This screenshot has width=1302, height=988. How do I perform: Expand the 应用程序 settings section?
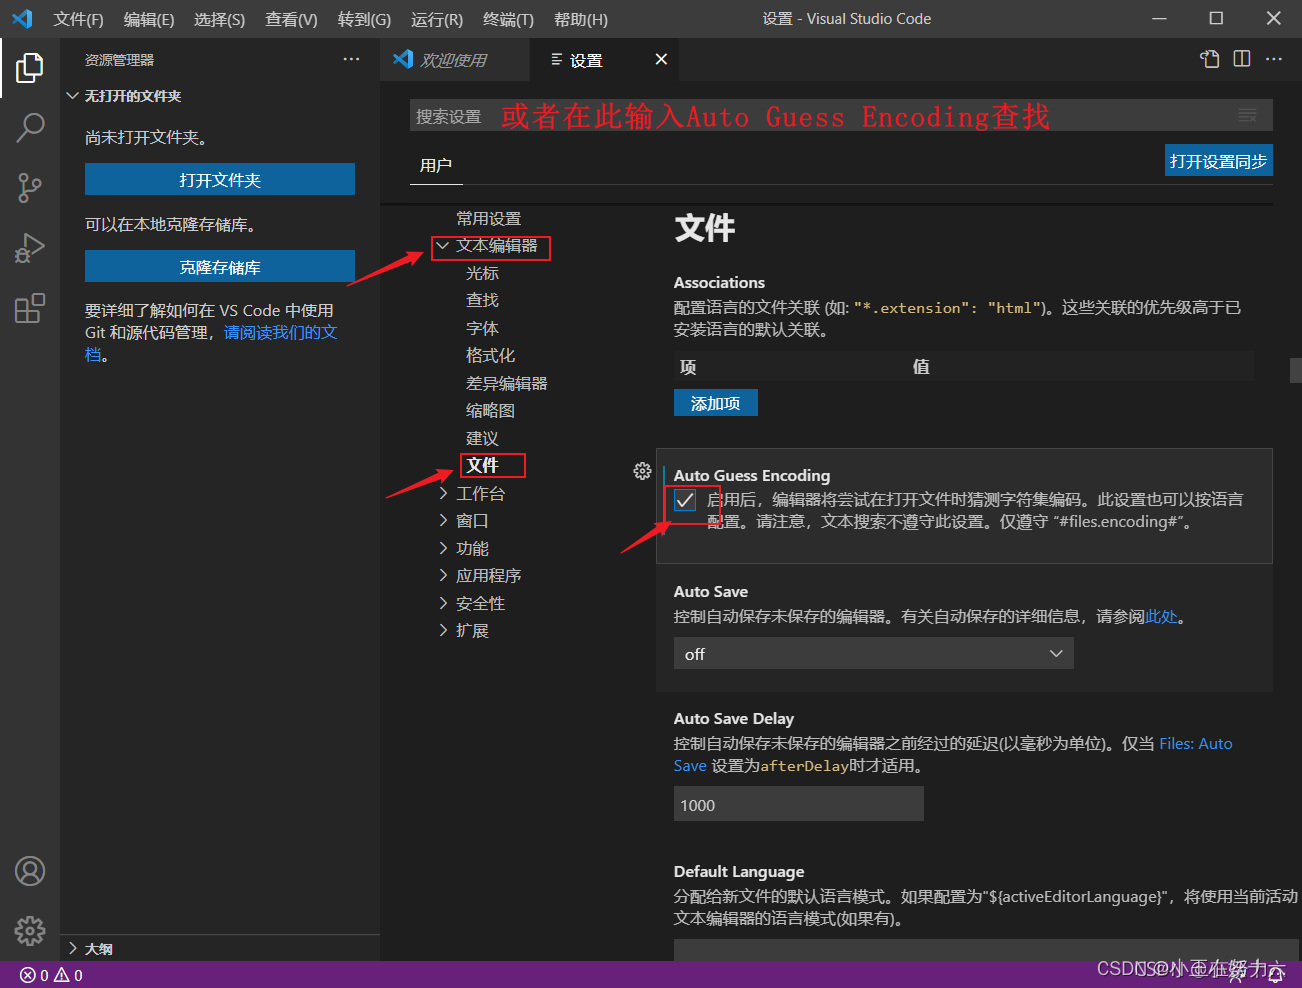443,576
